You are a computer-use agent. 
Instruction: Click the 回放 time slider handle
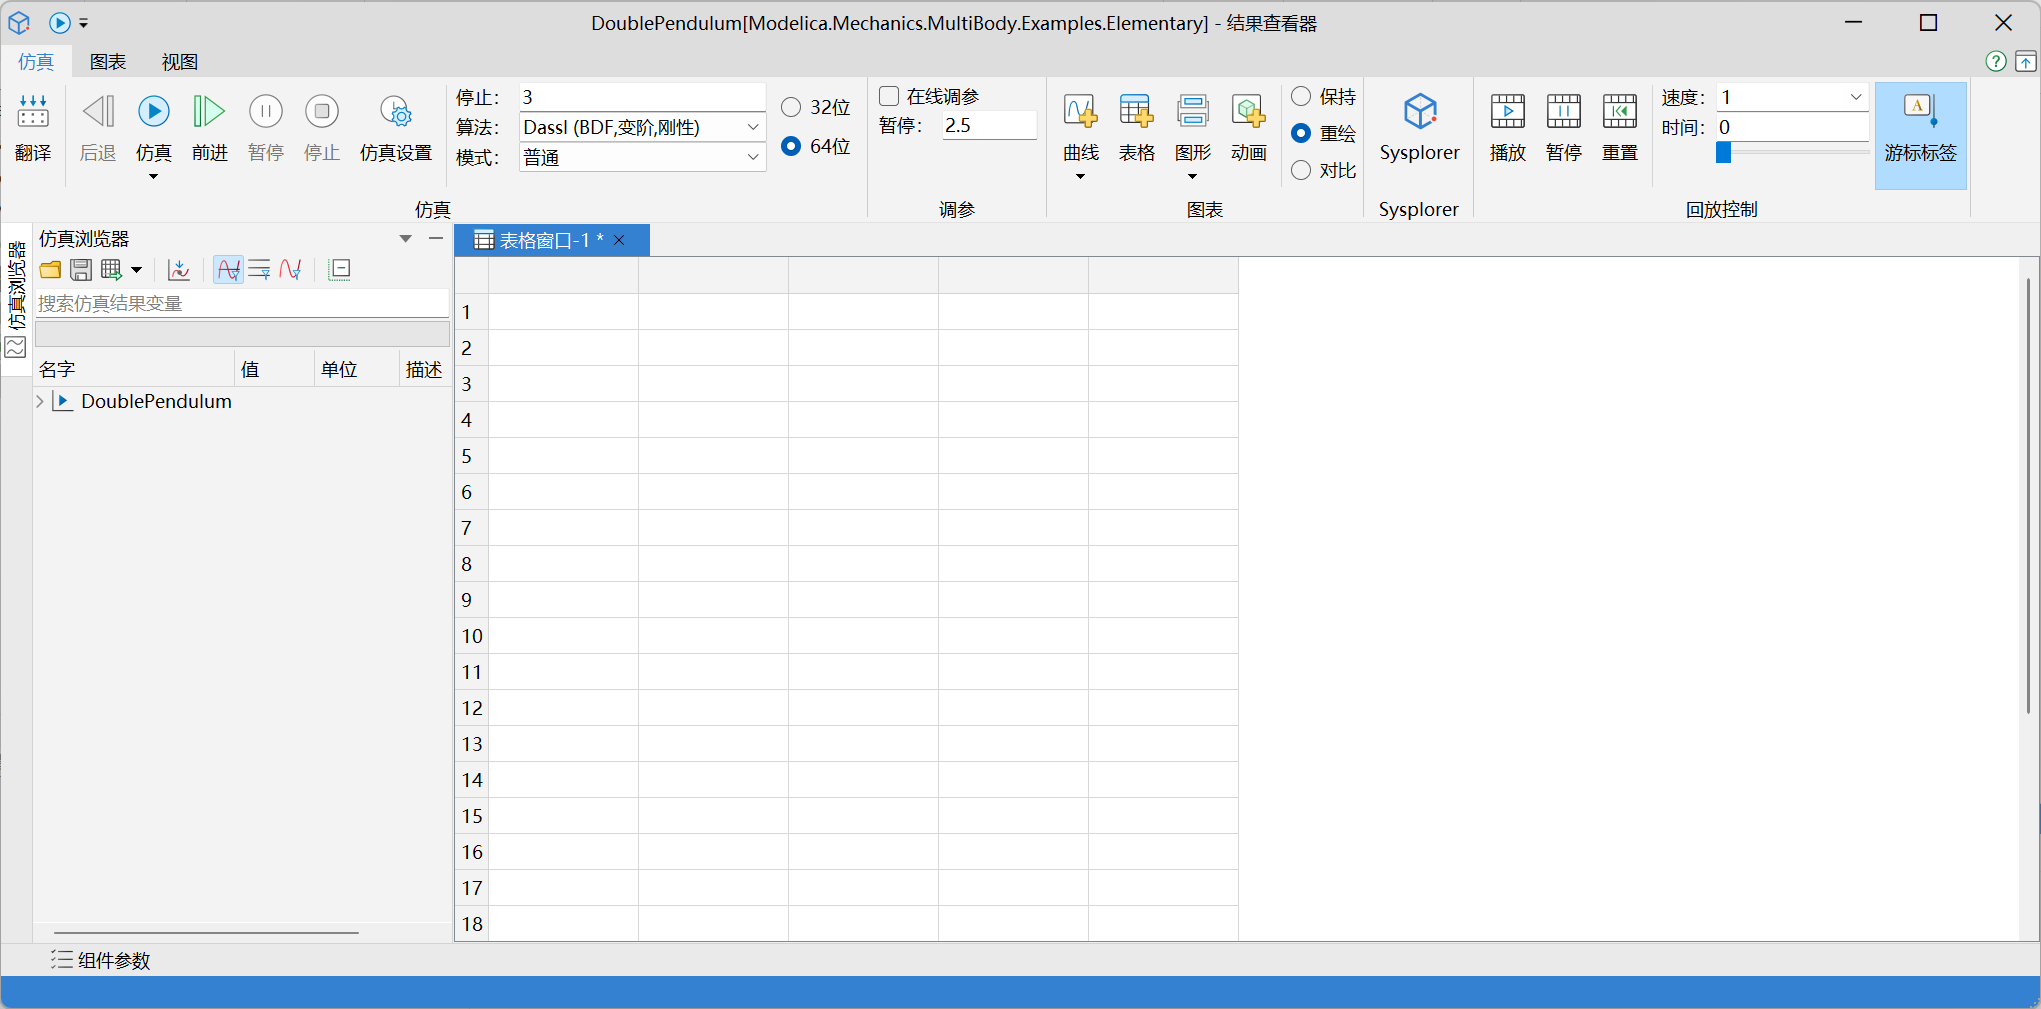tap(1723, 152)
